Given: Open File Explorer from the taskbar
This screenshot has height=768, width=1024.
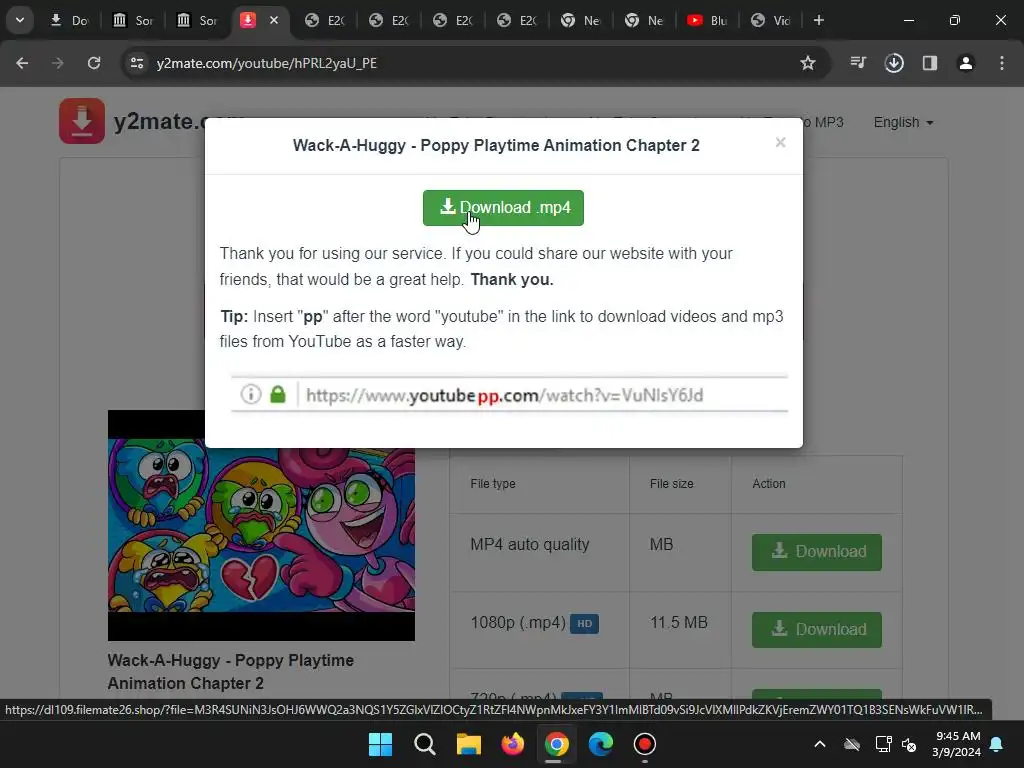Looking at the screenshot, I should [468, 744].
